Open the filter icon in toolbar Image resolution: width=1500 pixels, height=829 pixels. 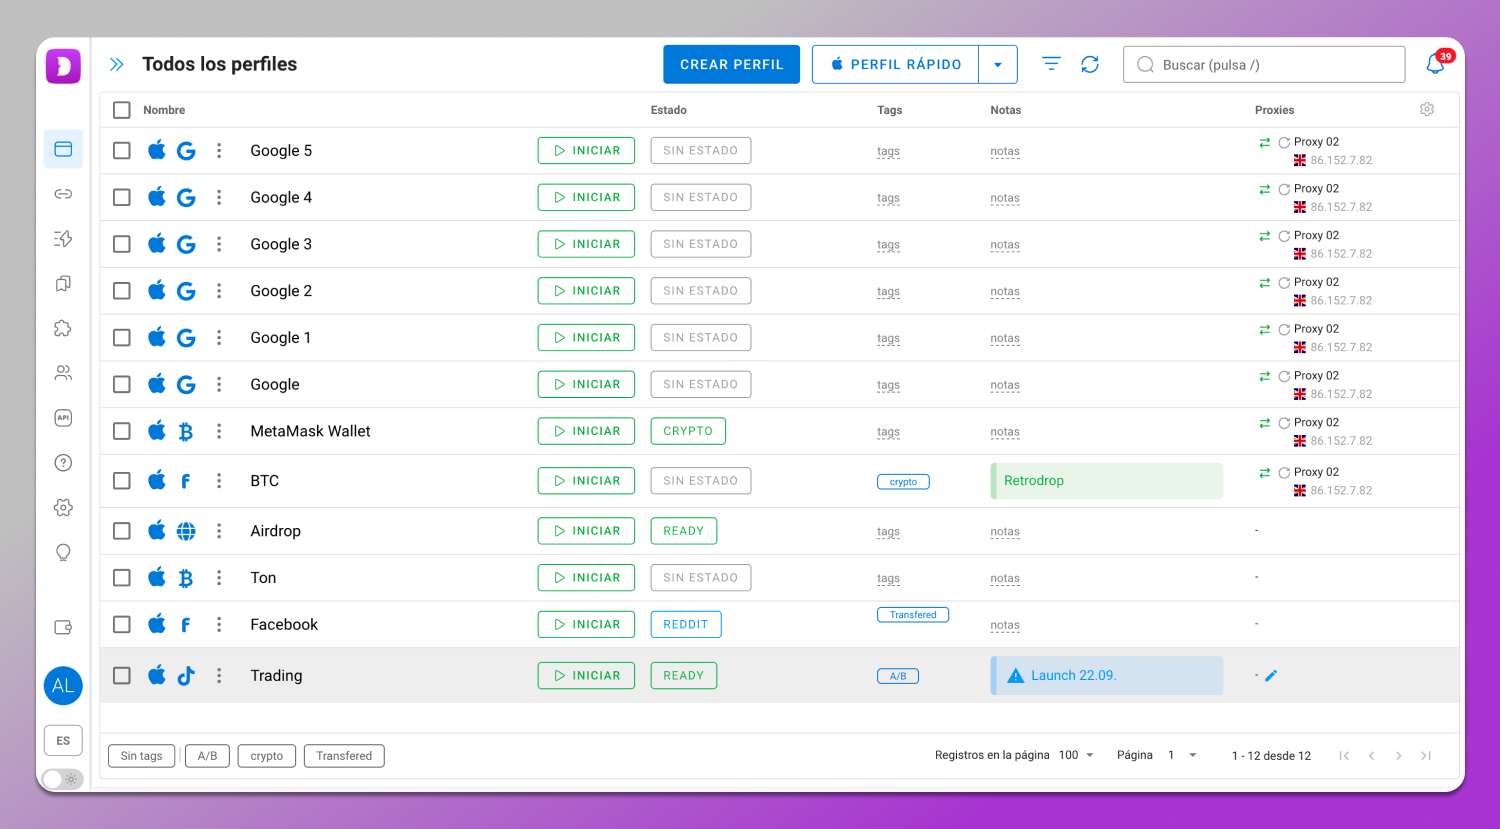pos(1051,64)
